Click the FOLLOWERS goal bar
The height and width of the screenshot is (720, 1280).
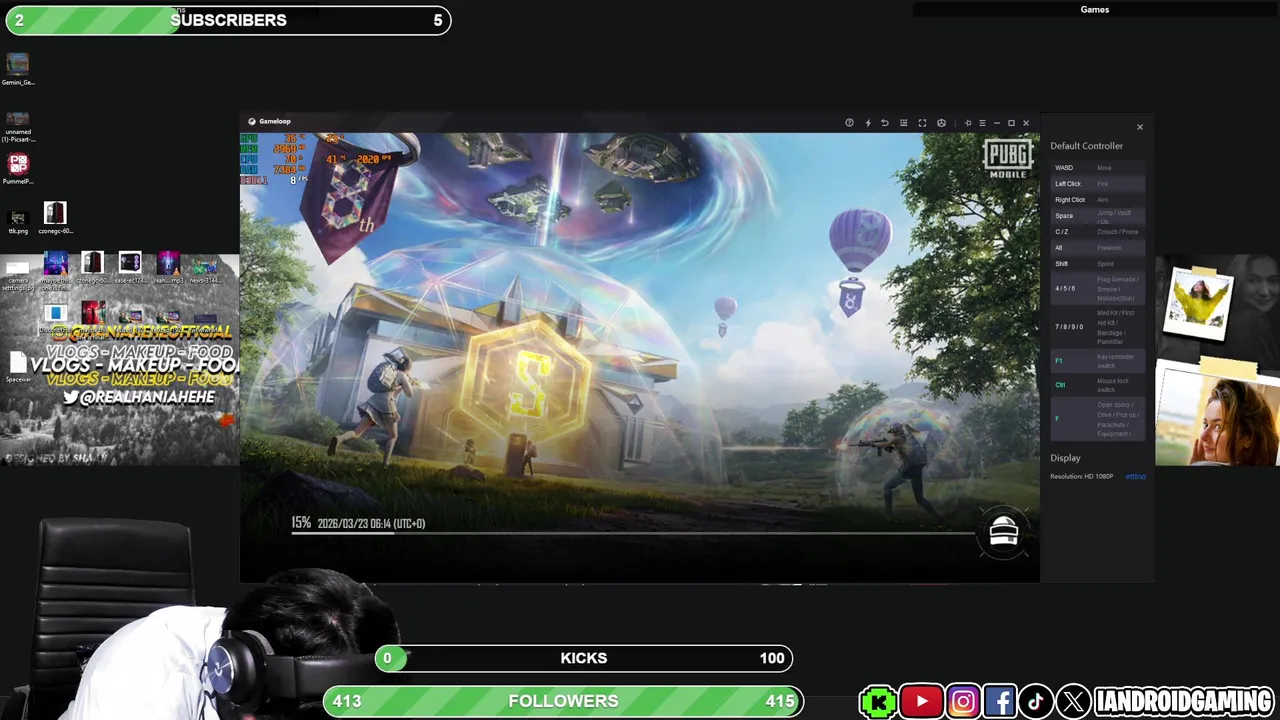coord(563,701)
